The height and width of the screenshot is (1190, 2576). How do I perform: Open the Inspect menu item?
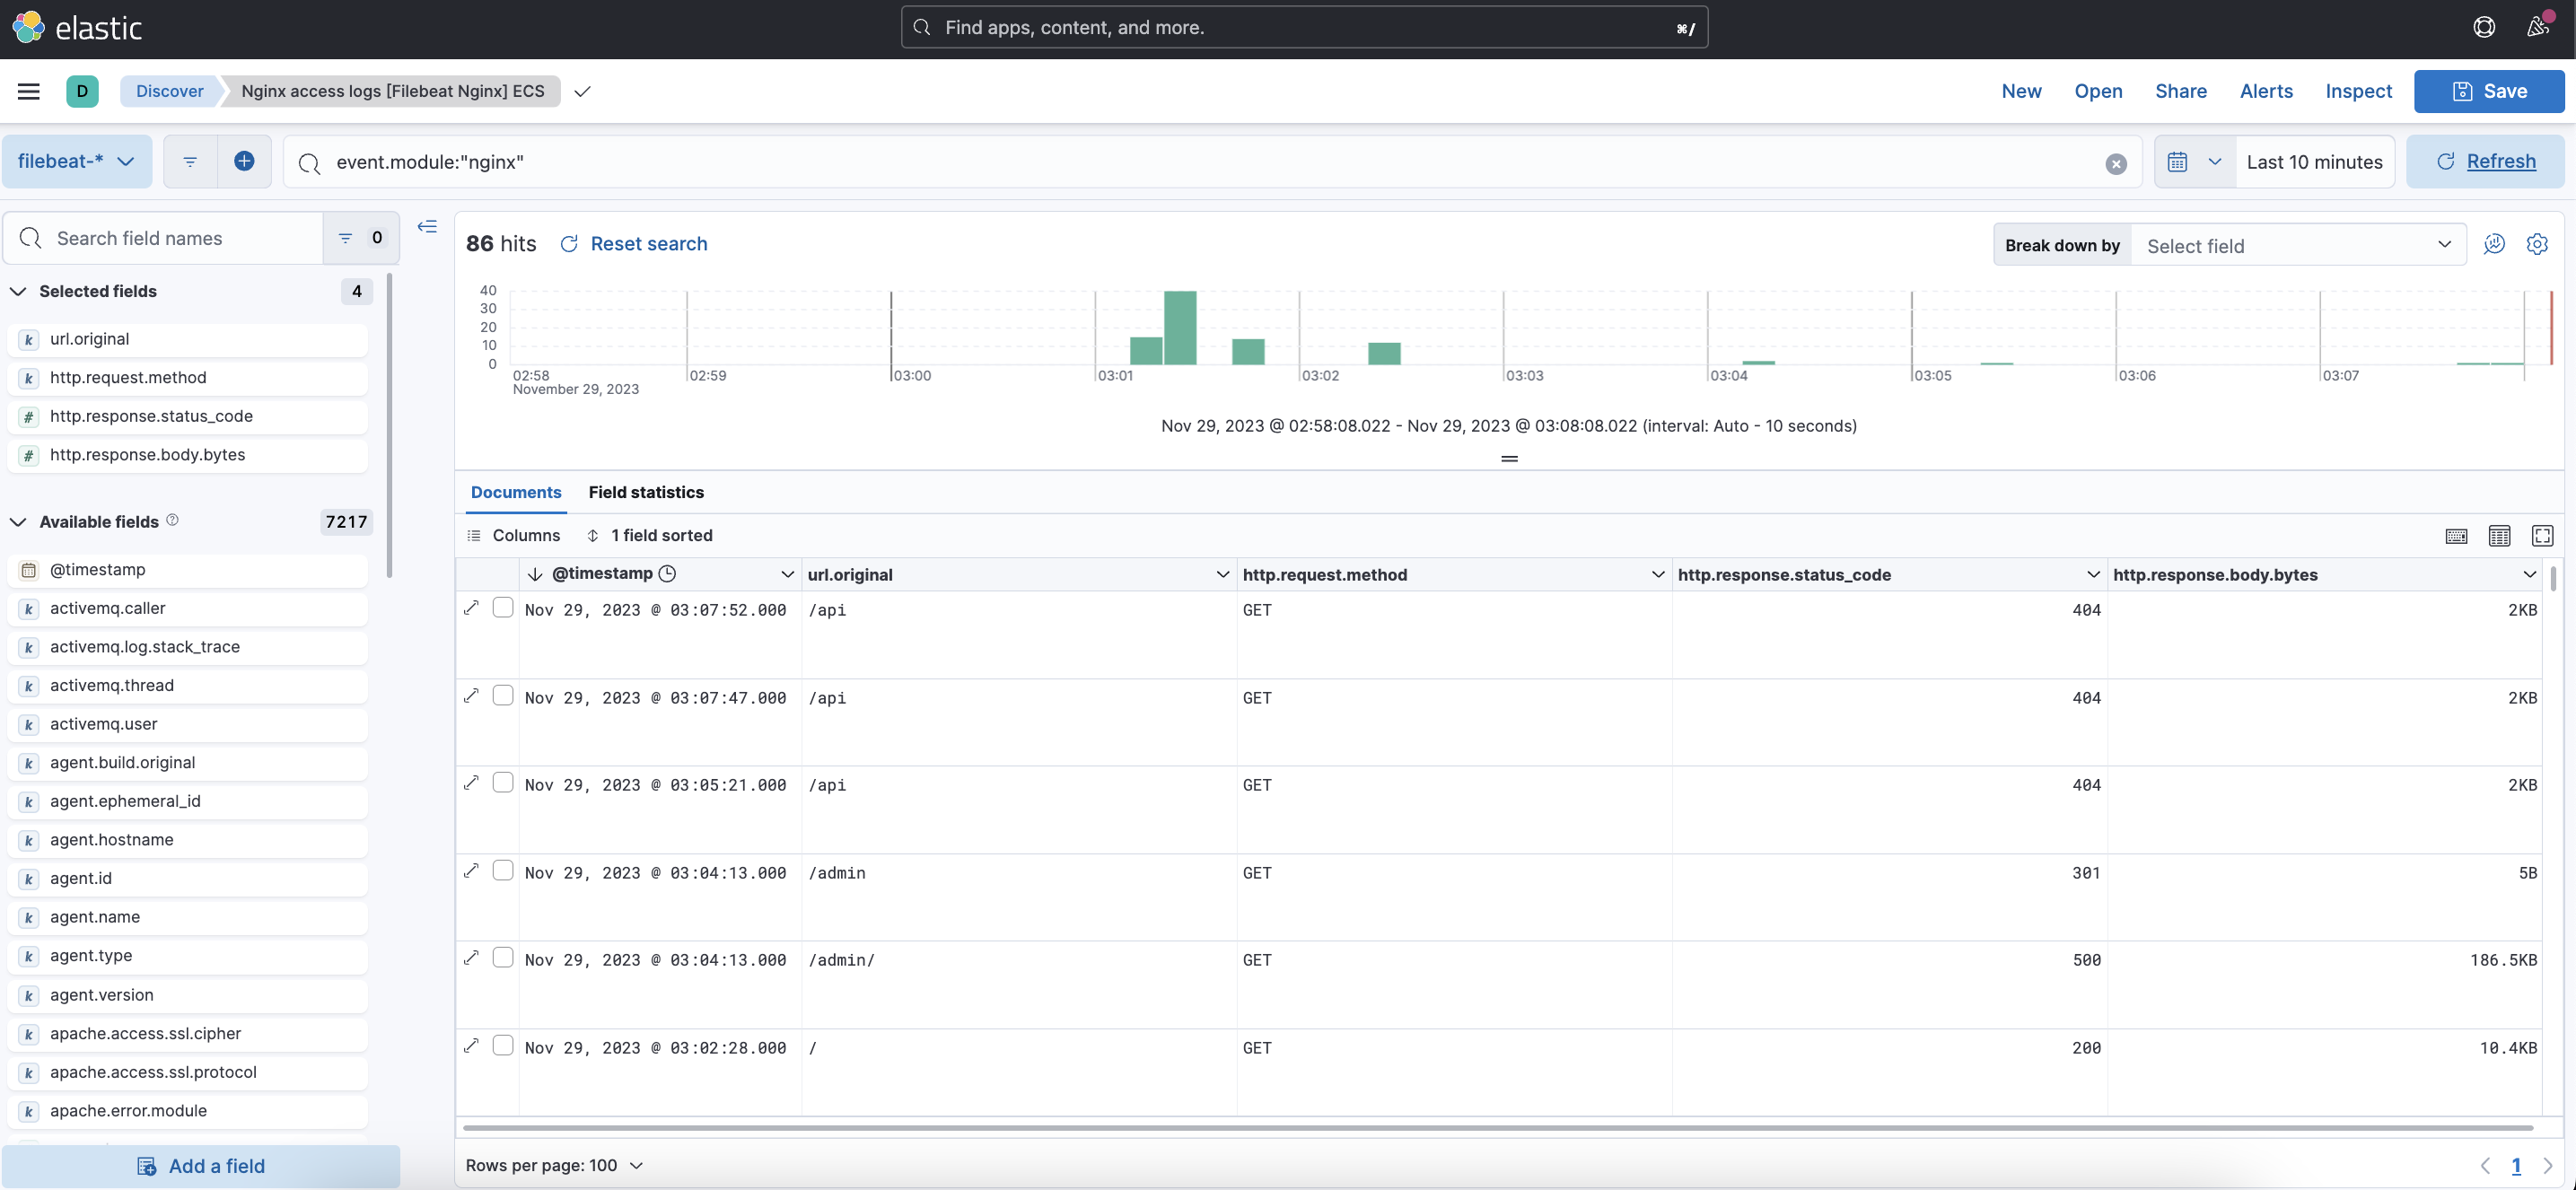[2357, 91]
